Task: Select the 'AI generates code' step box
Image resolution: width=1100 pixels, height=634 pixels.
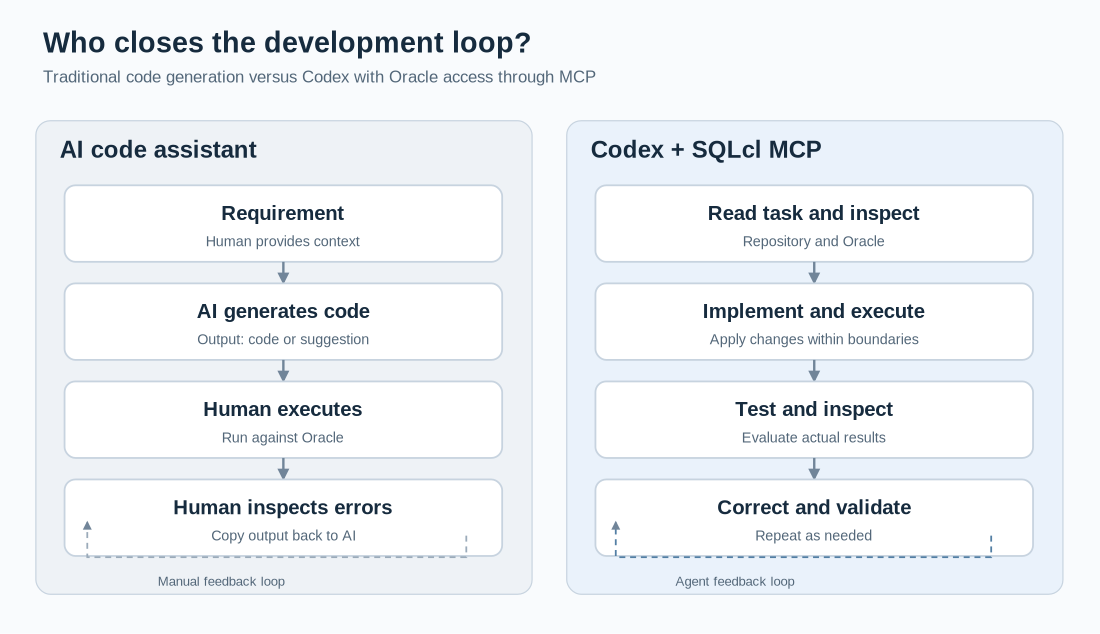Action: [x=283, y=322]
